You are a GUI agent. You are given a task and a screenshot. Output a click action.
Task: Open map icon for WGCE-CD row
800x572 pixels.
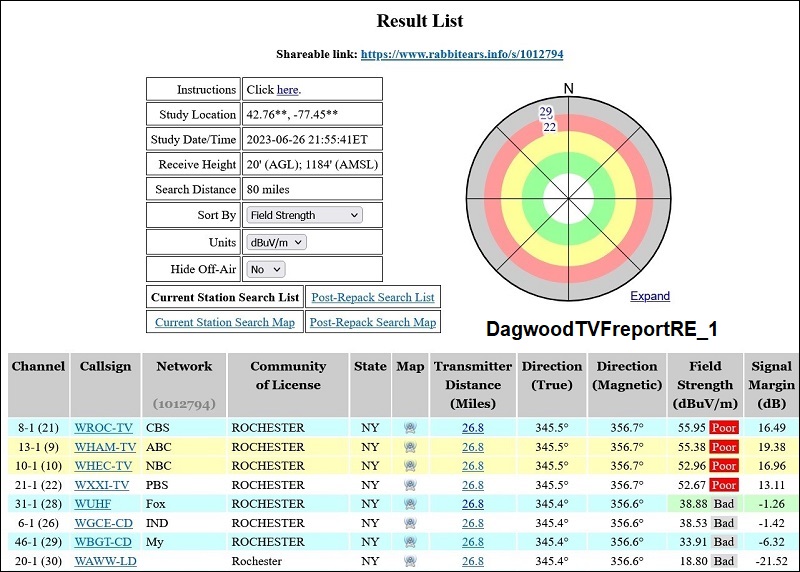pos(410,523)
